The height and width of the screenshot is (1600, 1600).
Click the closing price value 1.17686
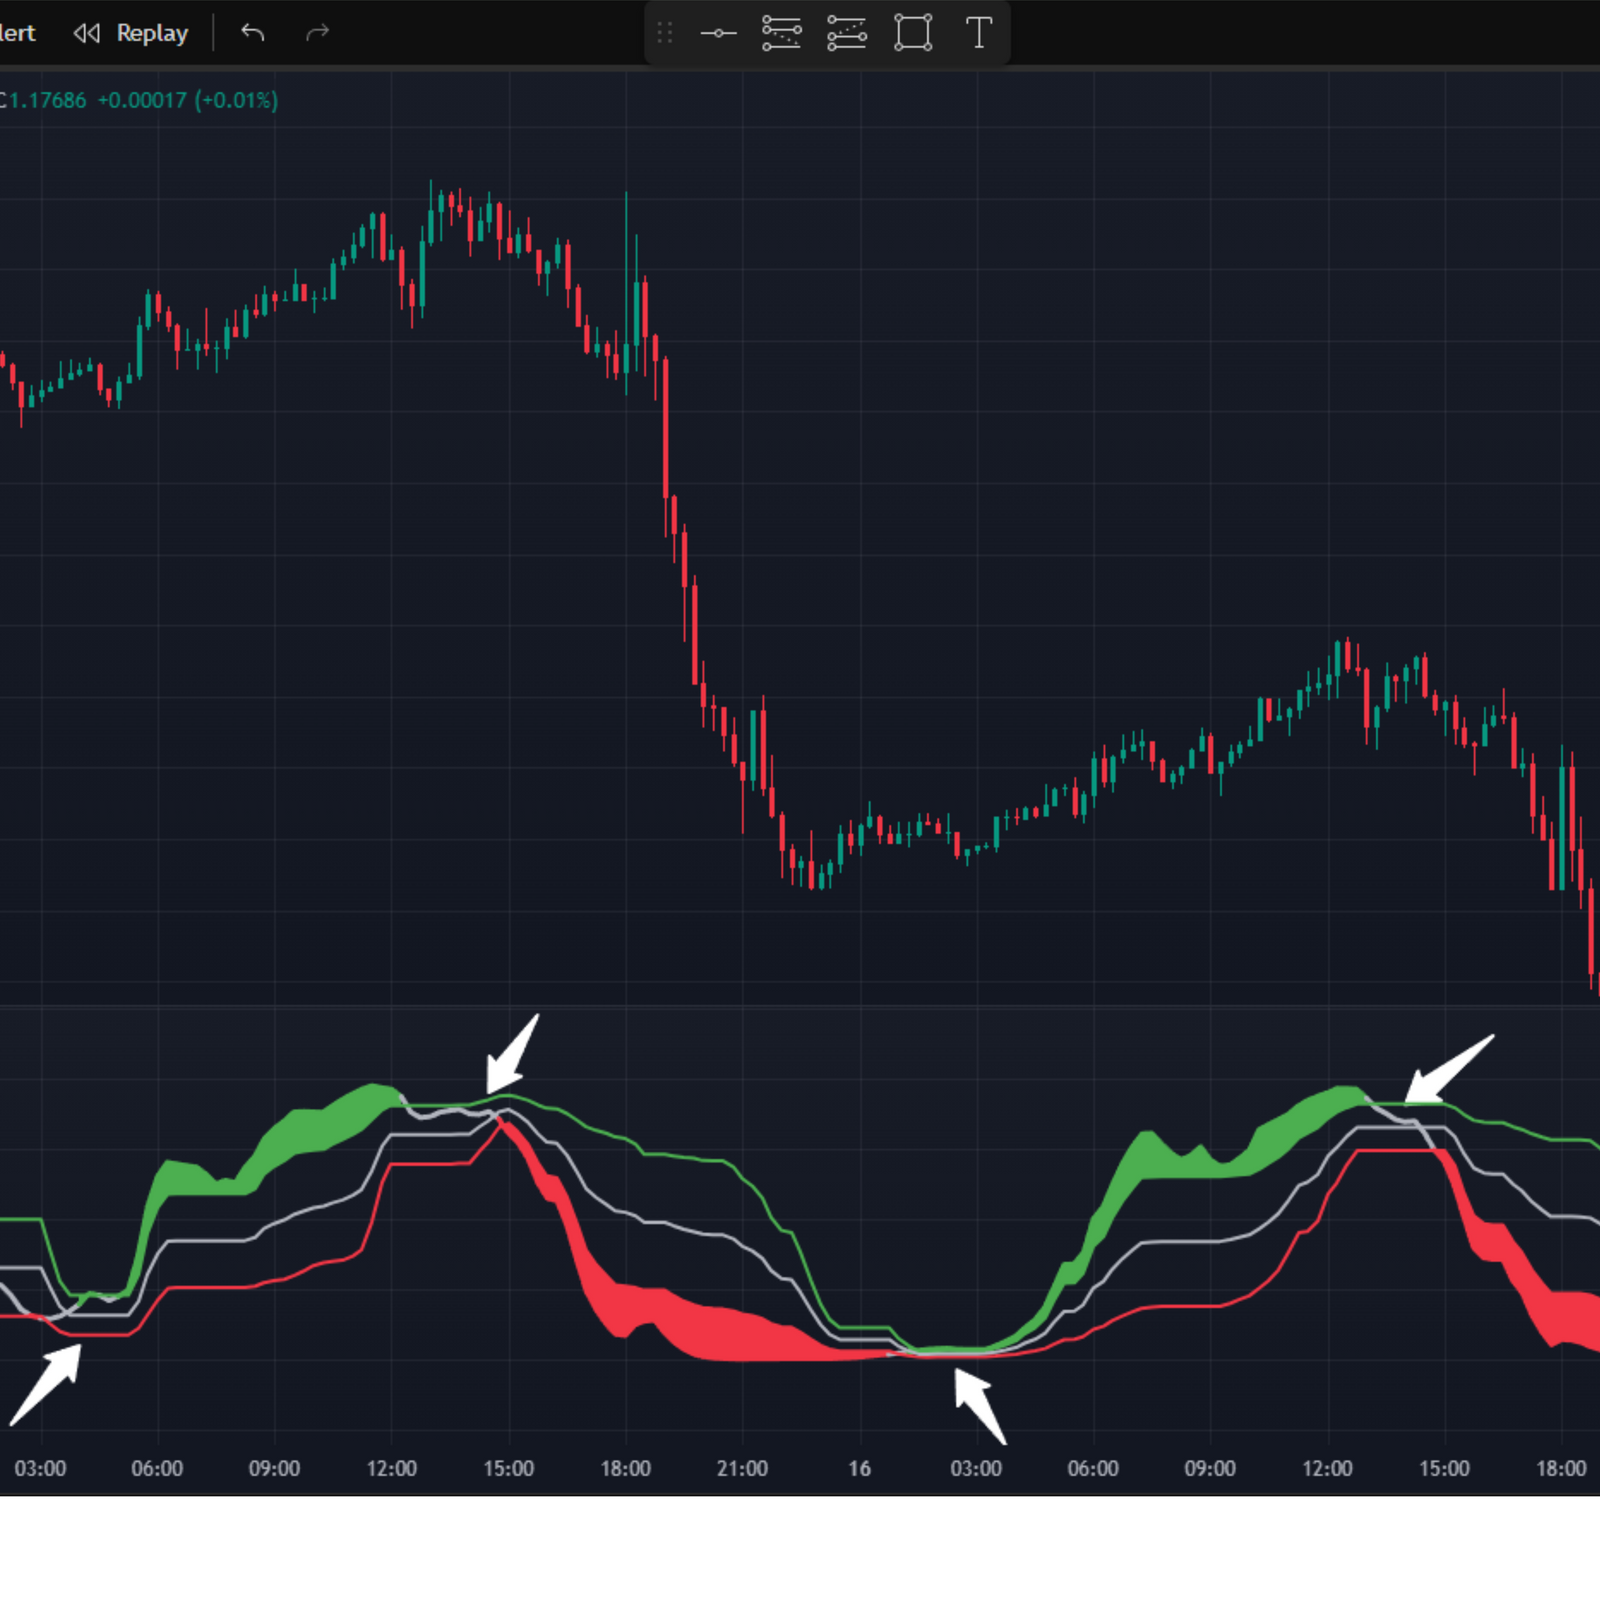click(x=48, y=100)
